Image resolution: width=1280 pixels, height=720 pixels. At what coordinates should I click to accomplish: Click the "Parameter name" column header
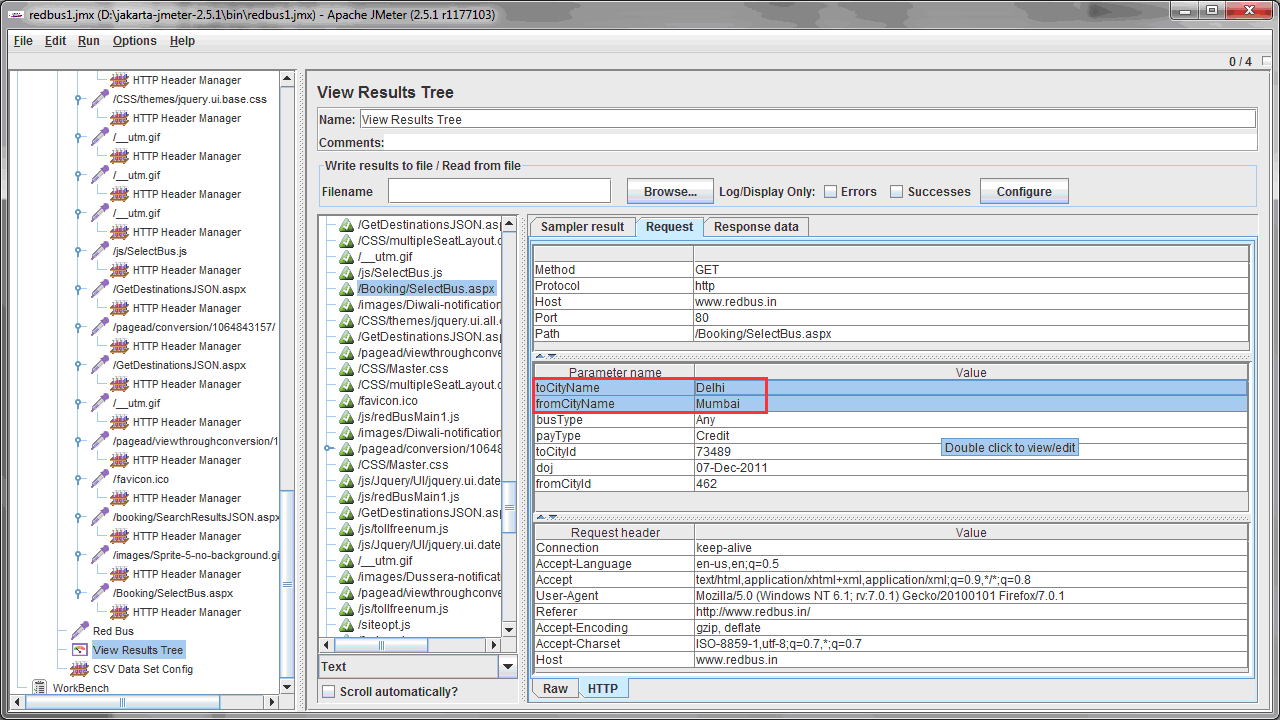[x=615, y=373]
